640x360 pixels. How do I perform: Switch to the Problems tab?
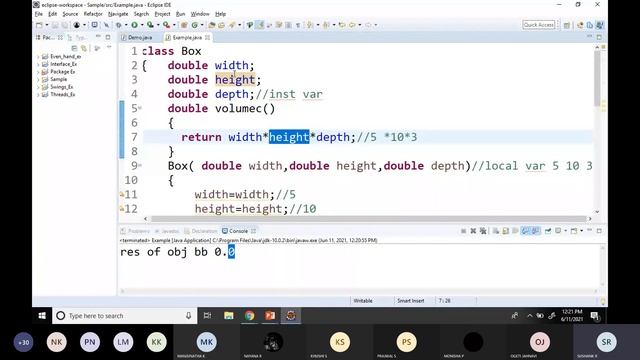[x=135, y=231]
